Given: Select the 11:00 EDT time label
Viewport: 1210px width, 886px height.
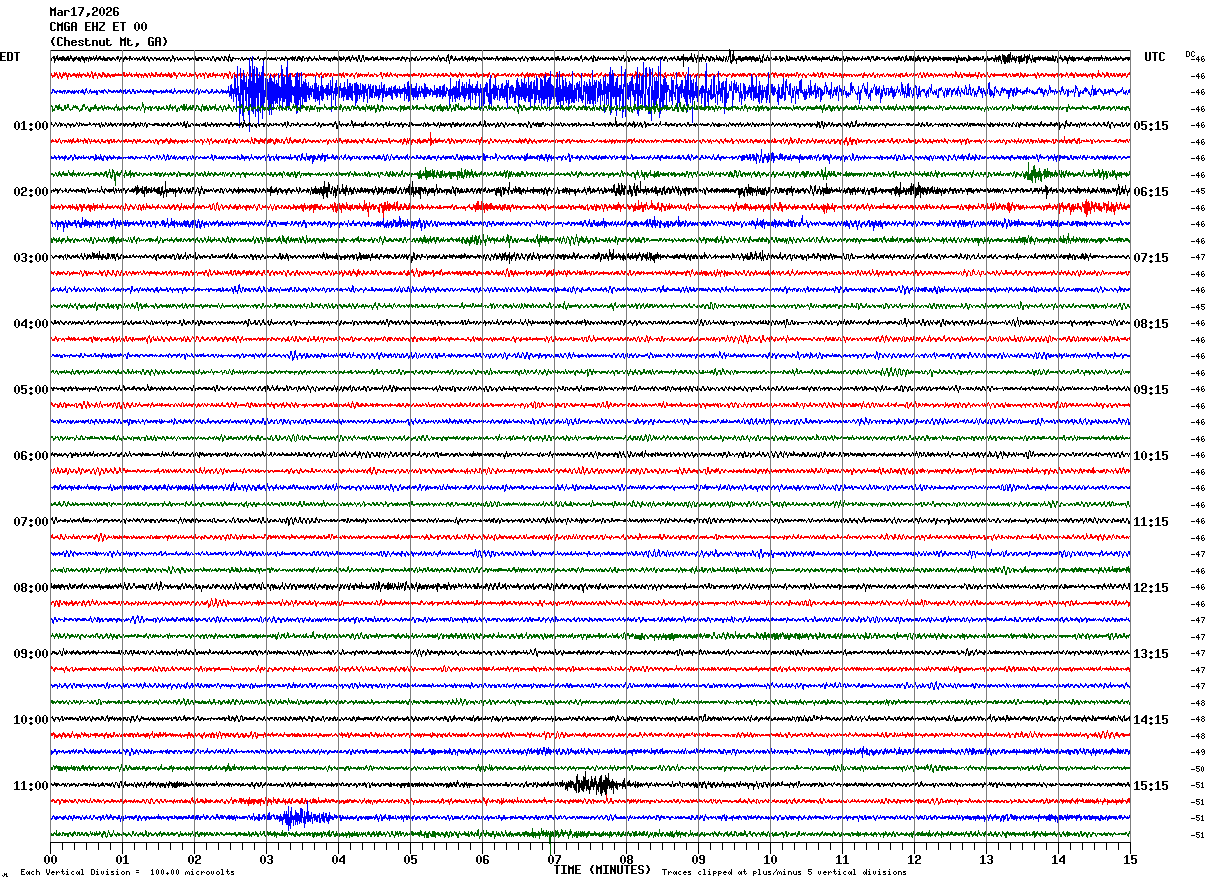Looking at the screenshot, I should 31,786.
